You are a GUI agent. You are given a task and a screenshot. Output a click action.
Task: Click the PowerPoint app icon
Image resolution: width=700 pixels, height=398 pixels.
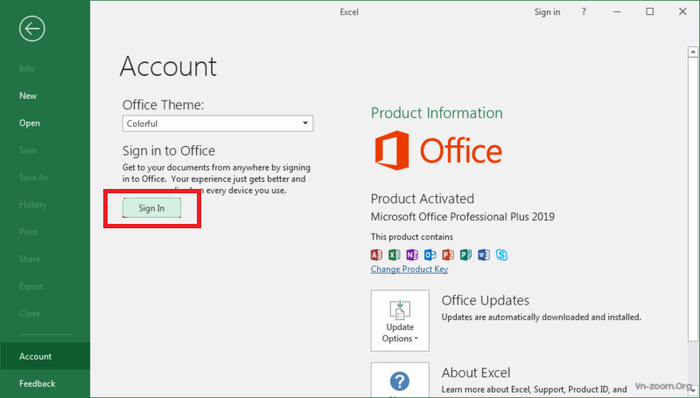448,255
